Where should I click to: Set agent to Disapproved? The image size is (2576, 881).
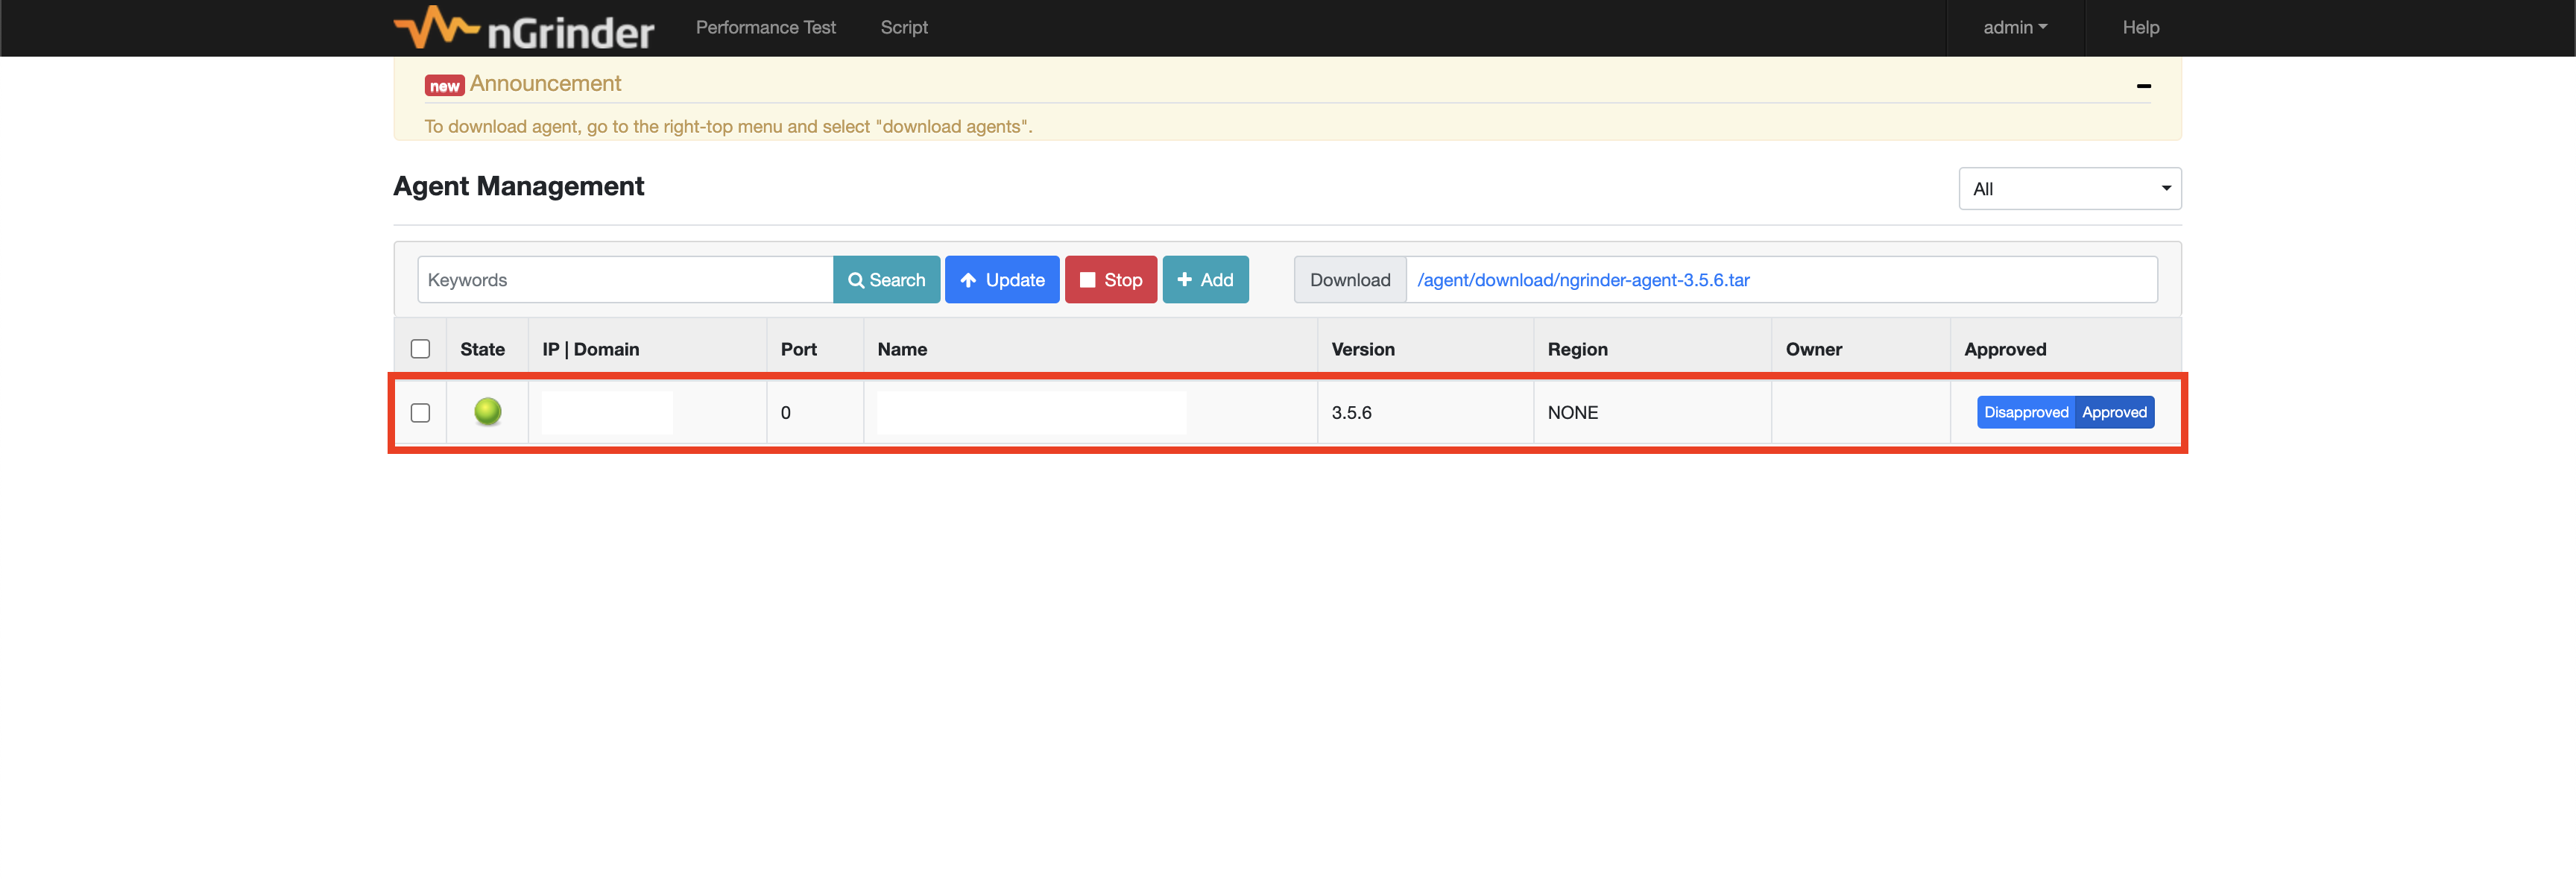[x=2025, y=412]
